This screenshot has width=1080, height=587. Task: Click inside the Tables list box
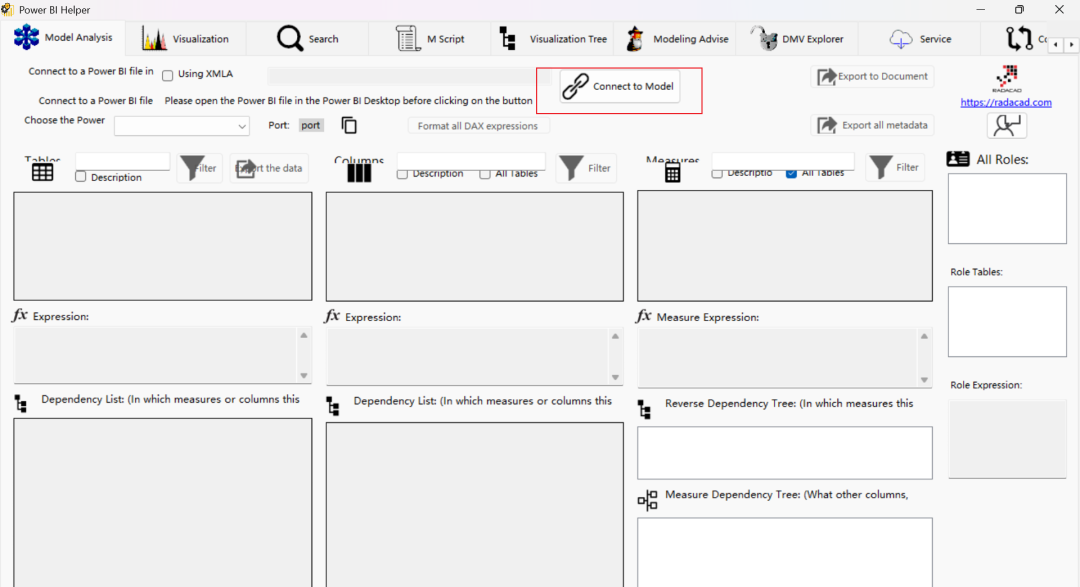coord(163,246)
